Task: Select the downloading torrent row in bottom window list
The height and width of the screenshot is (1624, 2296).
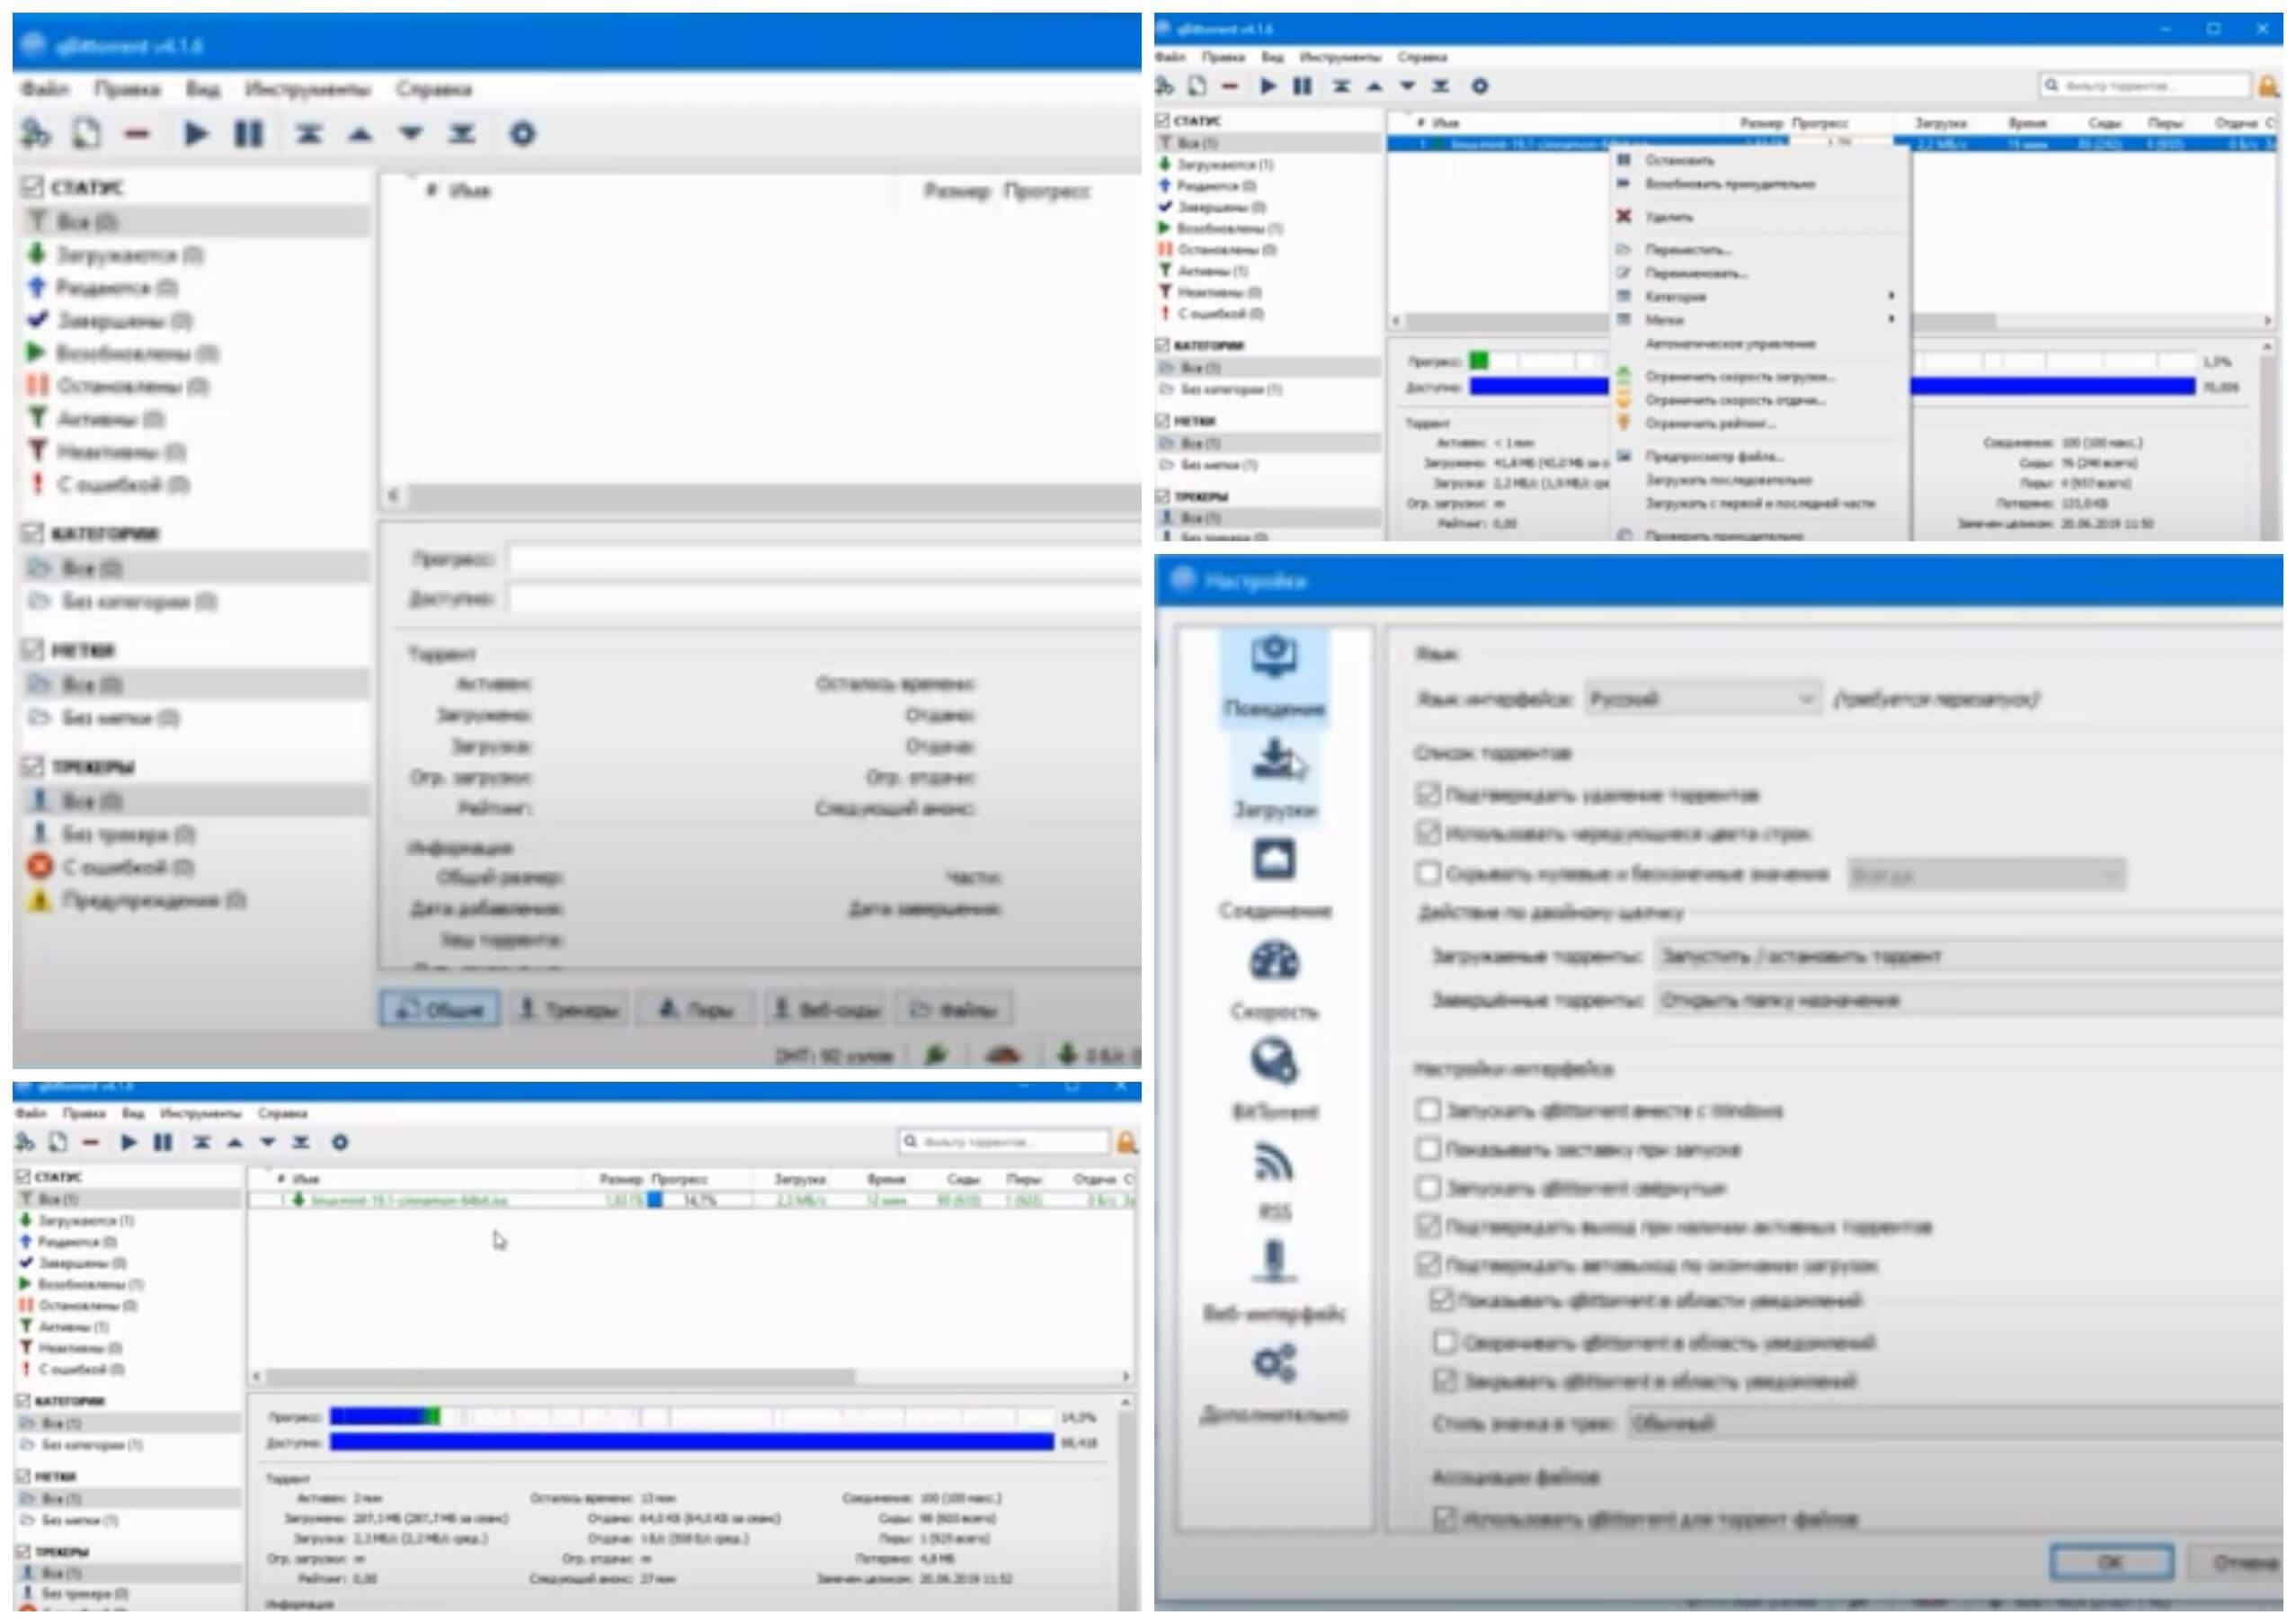Action: pos(691,1200)
